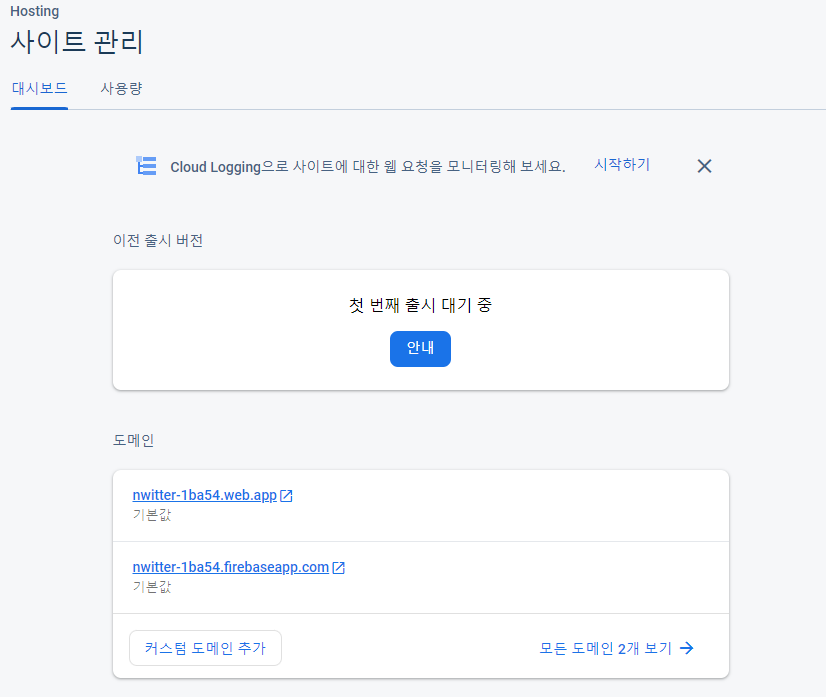Screen dimensions: 826x697
Task: Click external-link icon next to nwitter-1ba54.firebaseapp.com
Action: click(x=338, y=567)
